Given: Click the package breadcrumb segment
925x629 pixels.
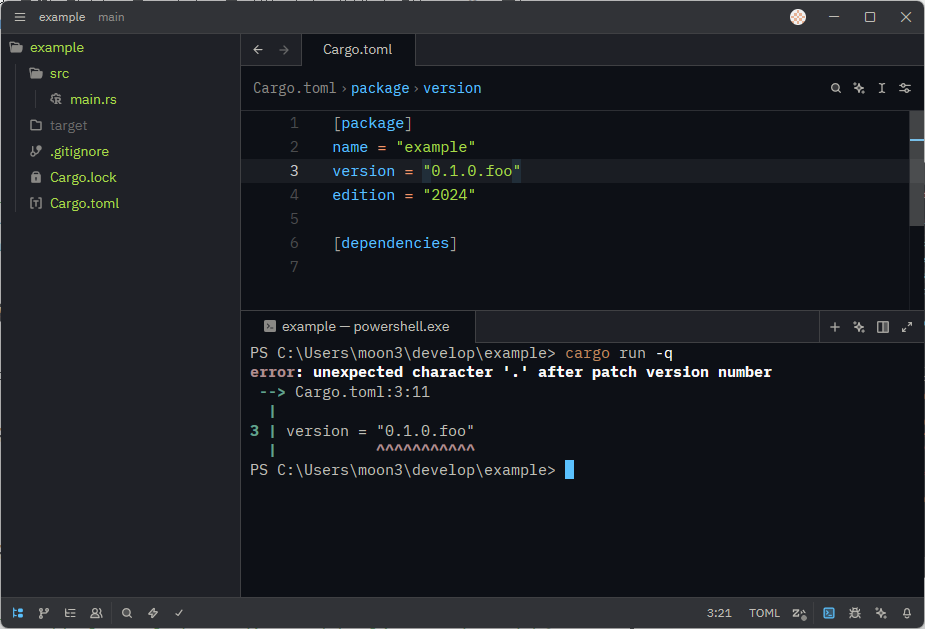Looking at the screenshot, I should point(380,88).
